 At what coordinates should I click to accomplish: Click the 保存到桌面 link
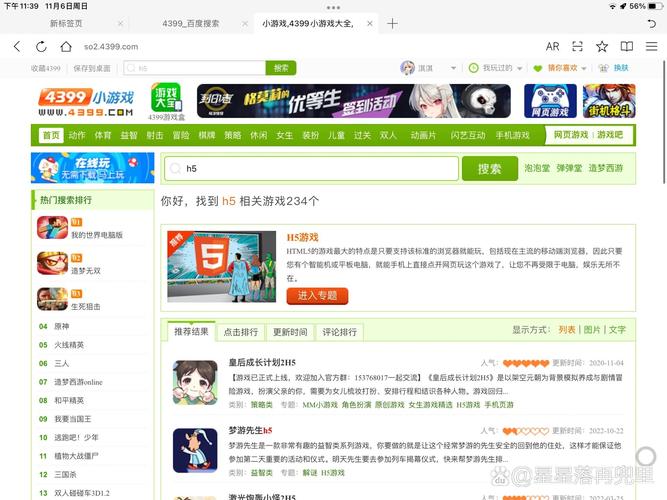92,68
